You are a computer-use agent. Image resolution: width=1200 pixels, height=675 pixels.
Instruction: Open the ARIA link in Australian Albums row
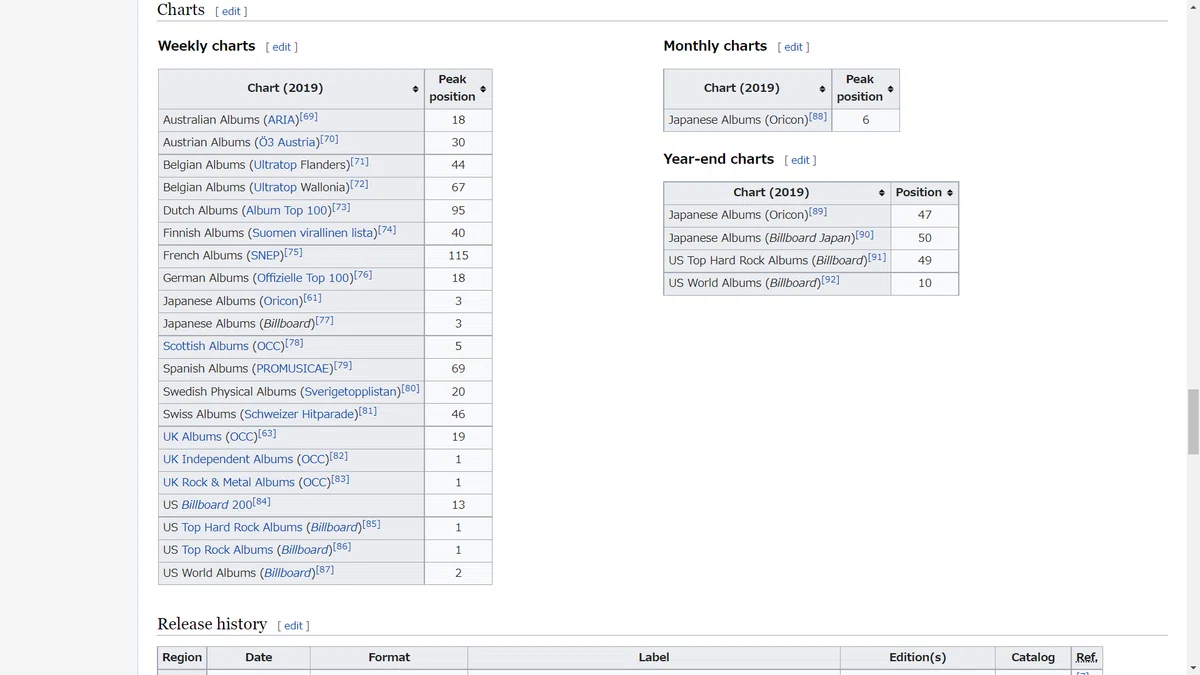(x=281, y=120)
